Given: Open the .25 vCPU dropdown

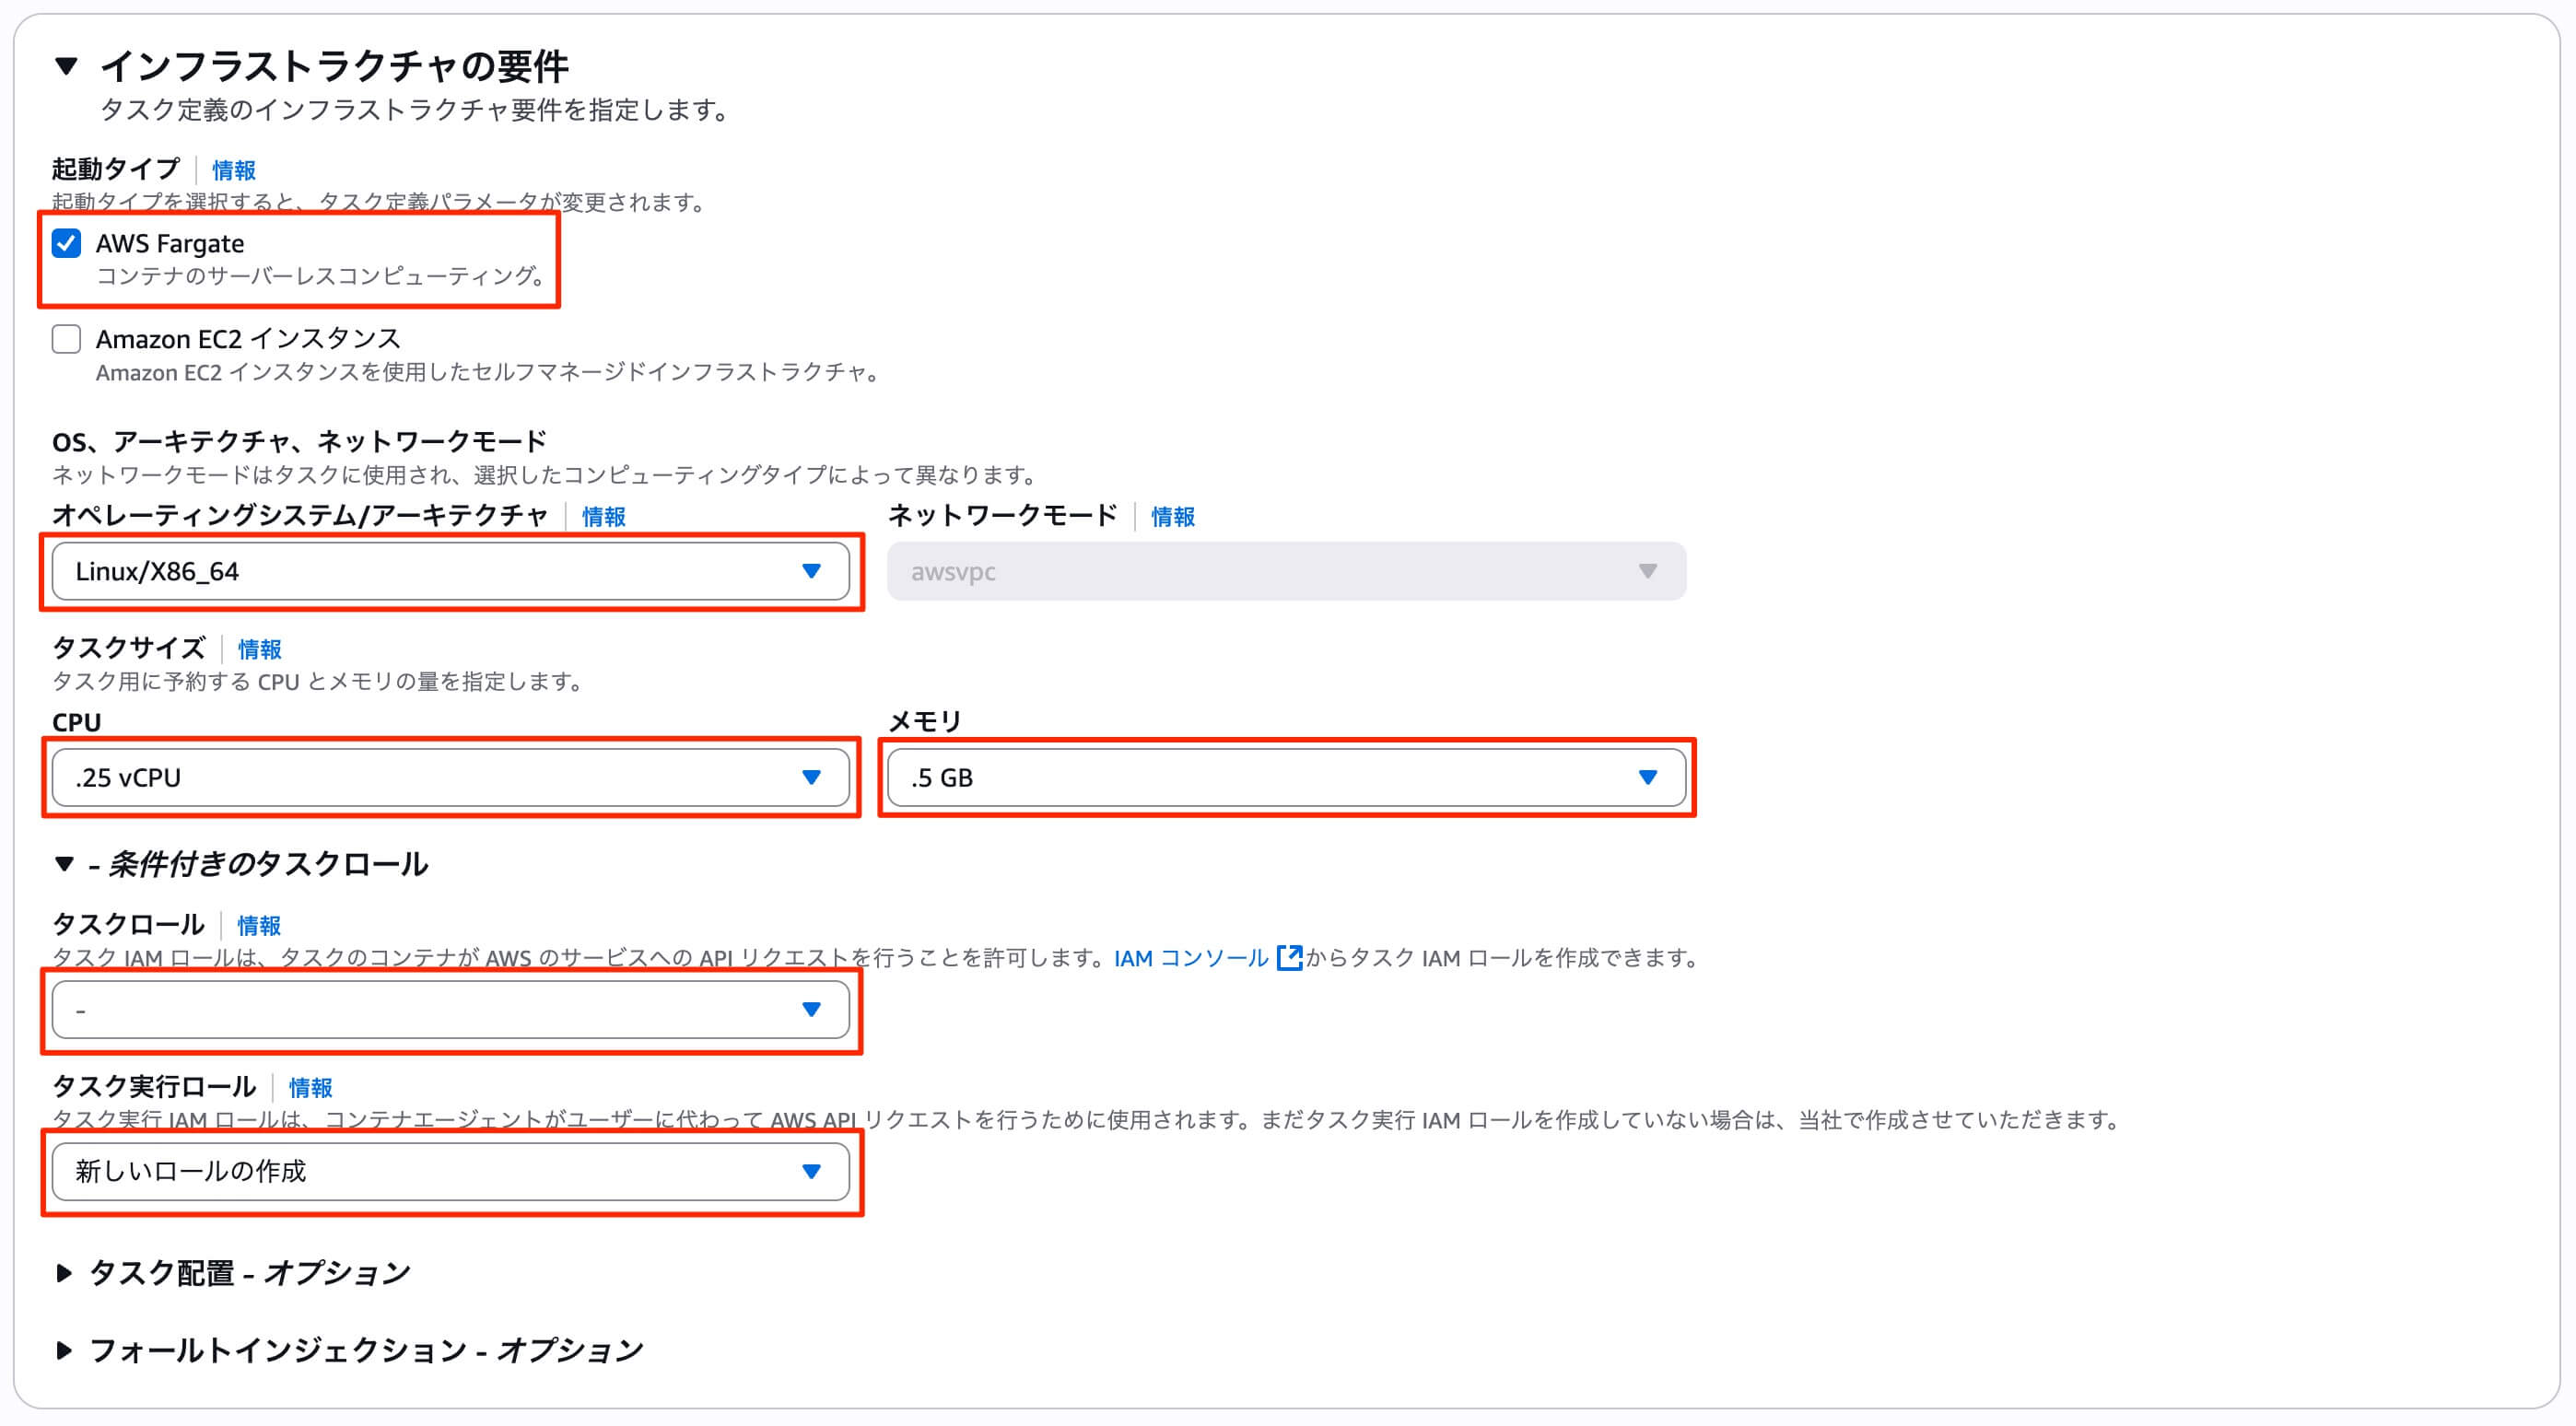Looking at the screenshot, I should 450,777.
